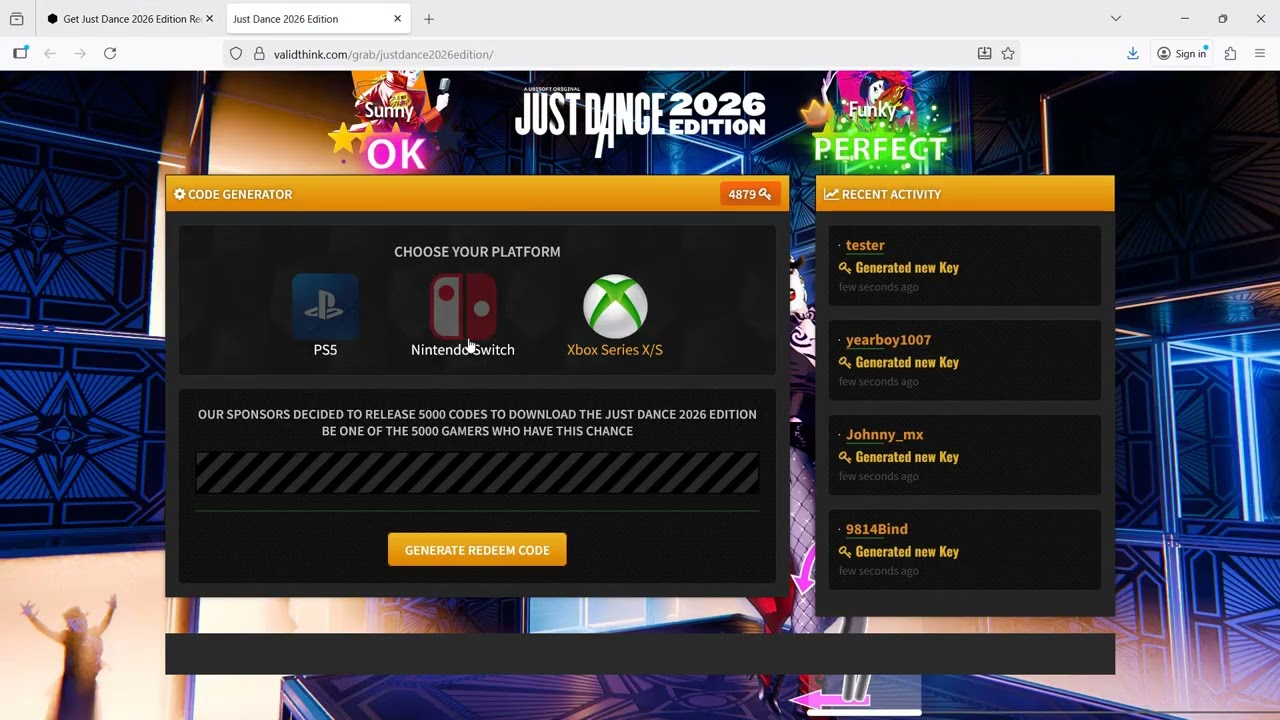Click the Sign in account button

(1181, 54)
